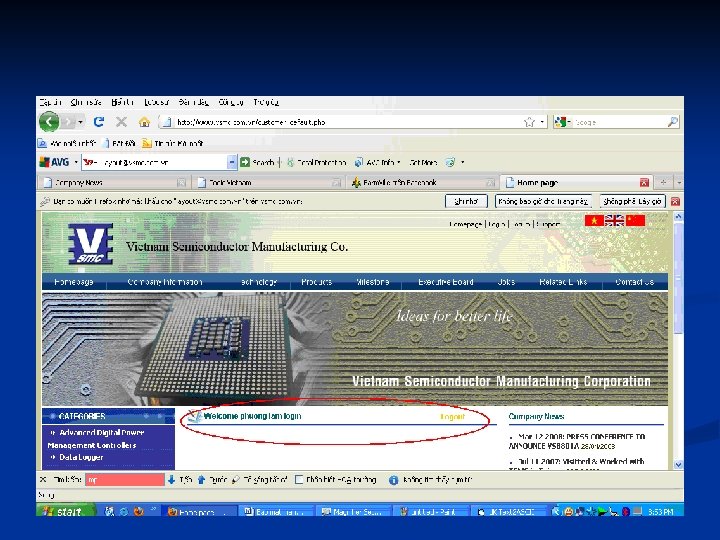Open the list all tabs dropdown
720x540 pixels.
pyautogui.click(x=679, y=183)
